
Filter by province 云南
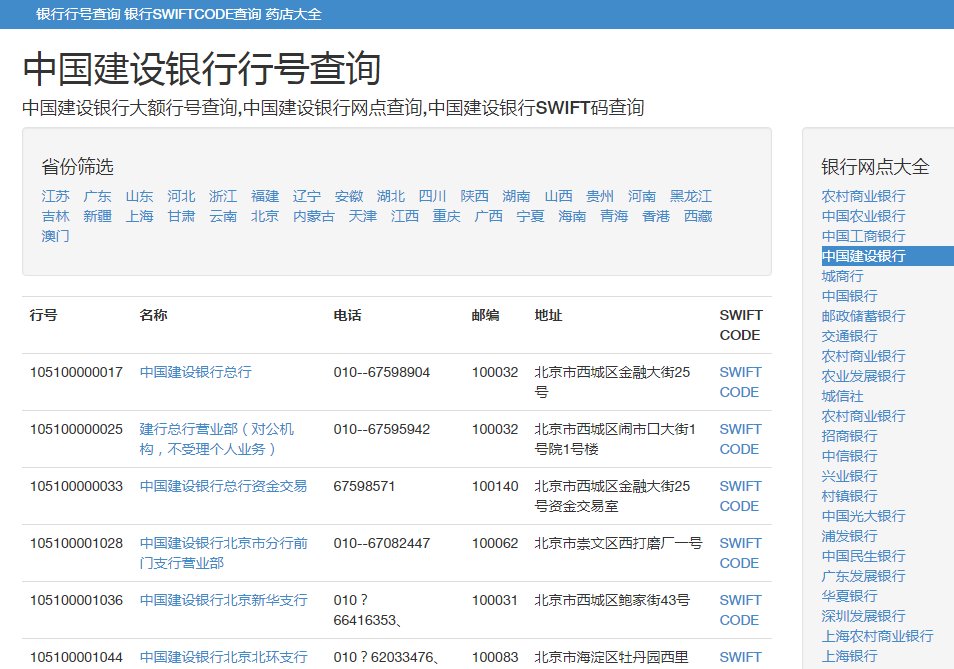pos(223,216)
